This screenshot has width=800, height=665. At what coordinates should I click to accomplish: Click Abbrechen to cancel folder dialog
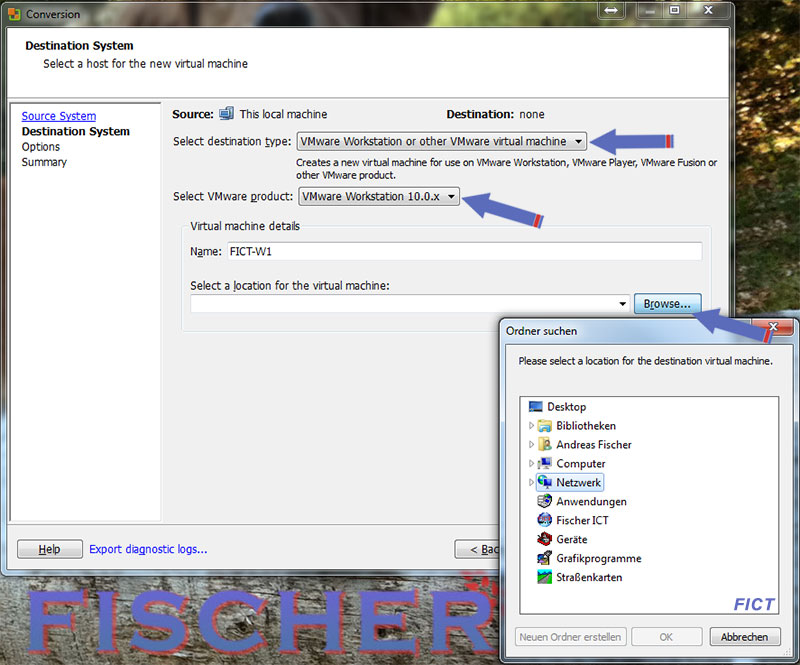(x=744, y=637)
